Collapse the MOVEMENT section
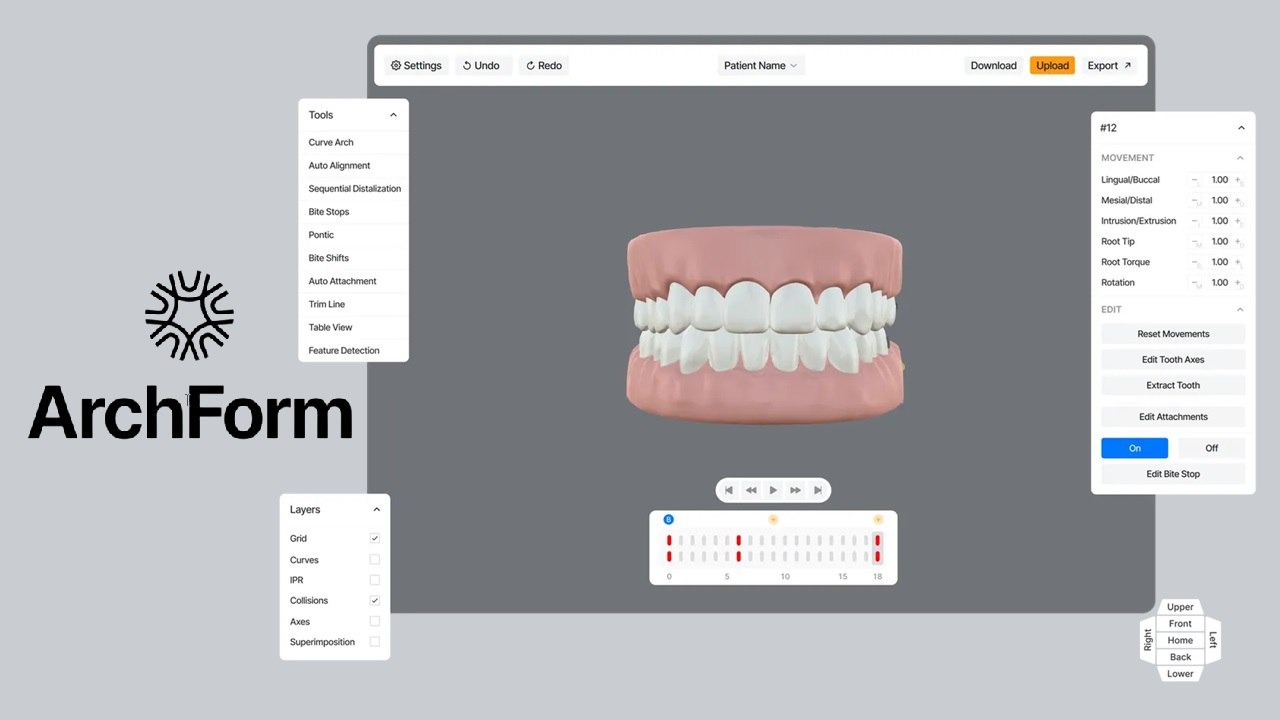The width and height of the screenshot is (1280, 720). pyautogui.click(x=1240, y=158)
